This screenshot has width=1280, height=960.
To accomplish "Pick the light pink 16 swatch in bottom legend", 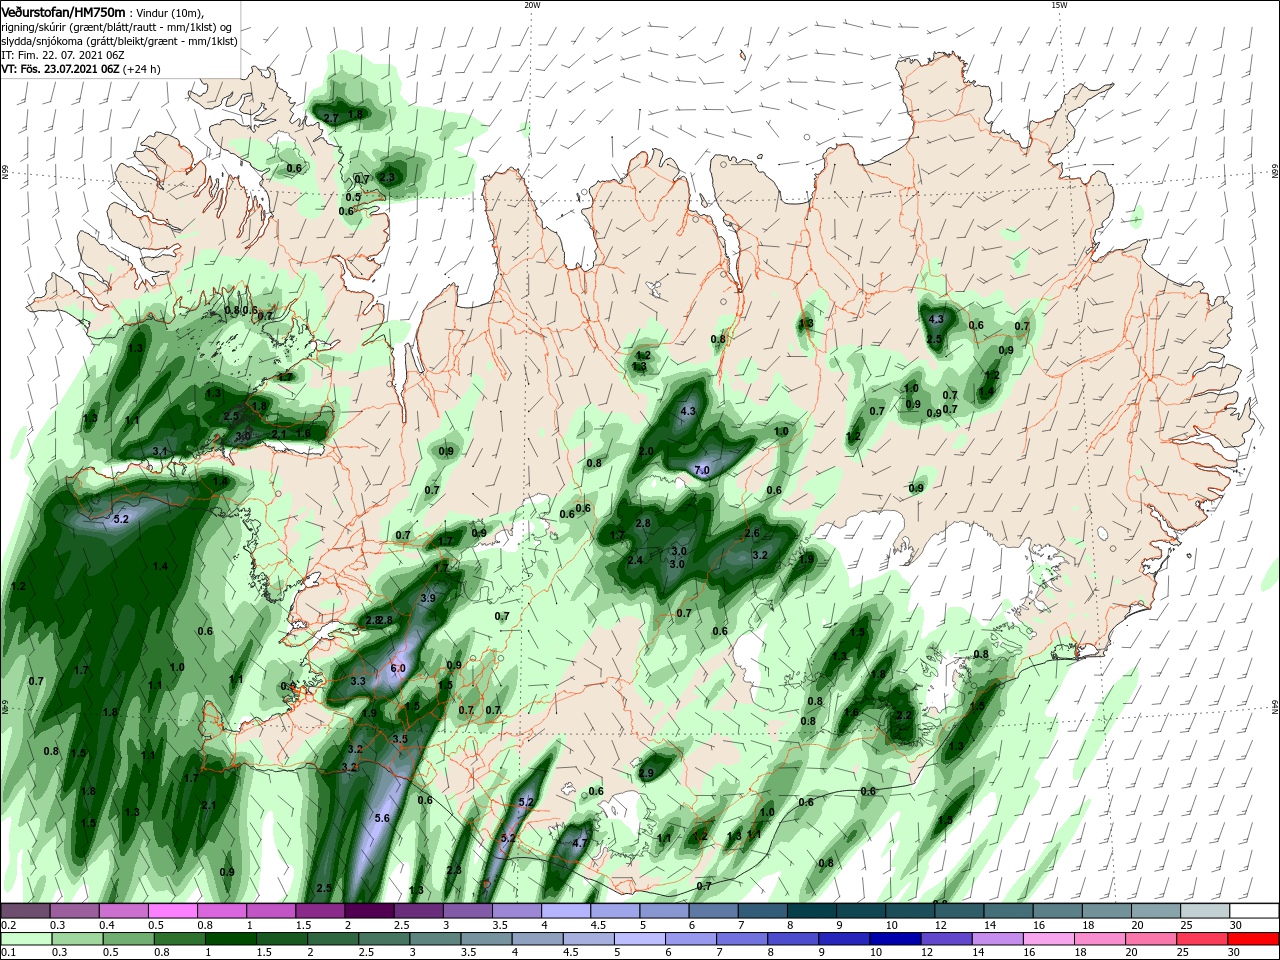I will click(x=1048, y=939).
